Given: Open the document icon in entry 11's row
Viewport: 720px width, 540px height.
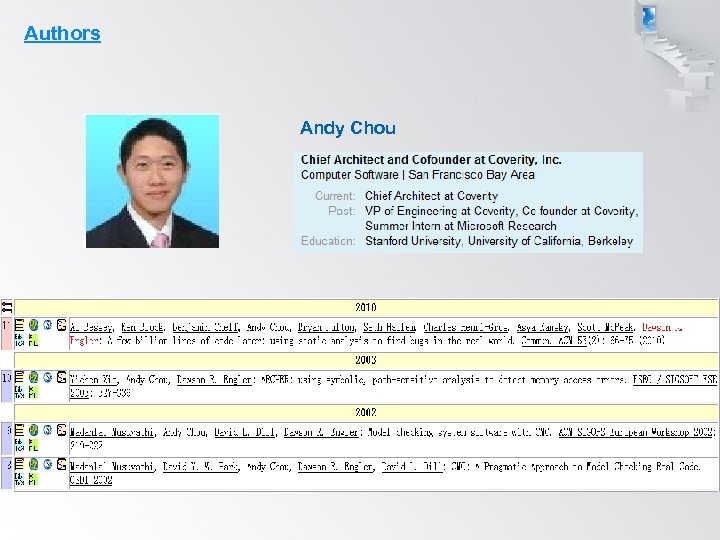Looking at the screenshot, I should click(19, 326).
